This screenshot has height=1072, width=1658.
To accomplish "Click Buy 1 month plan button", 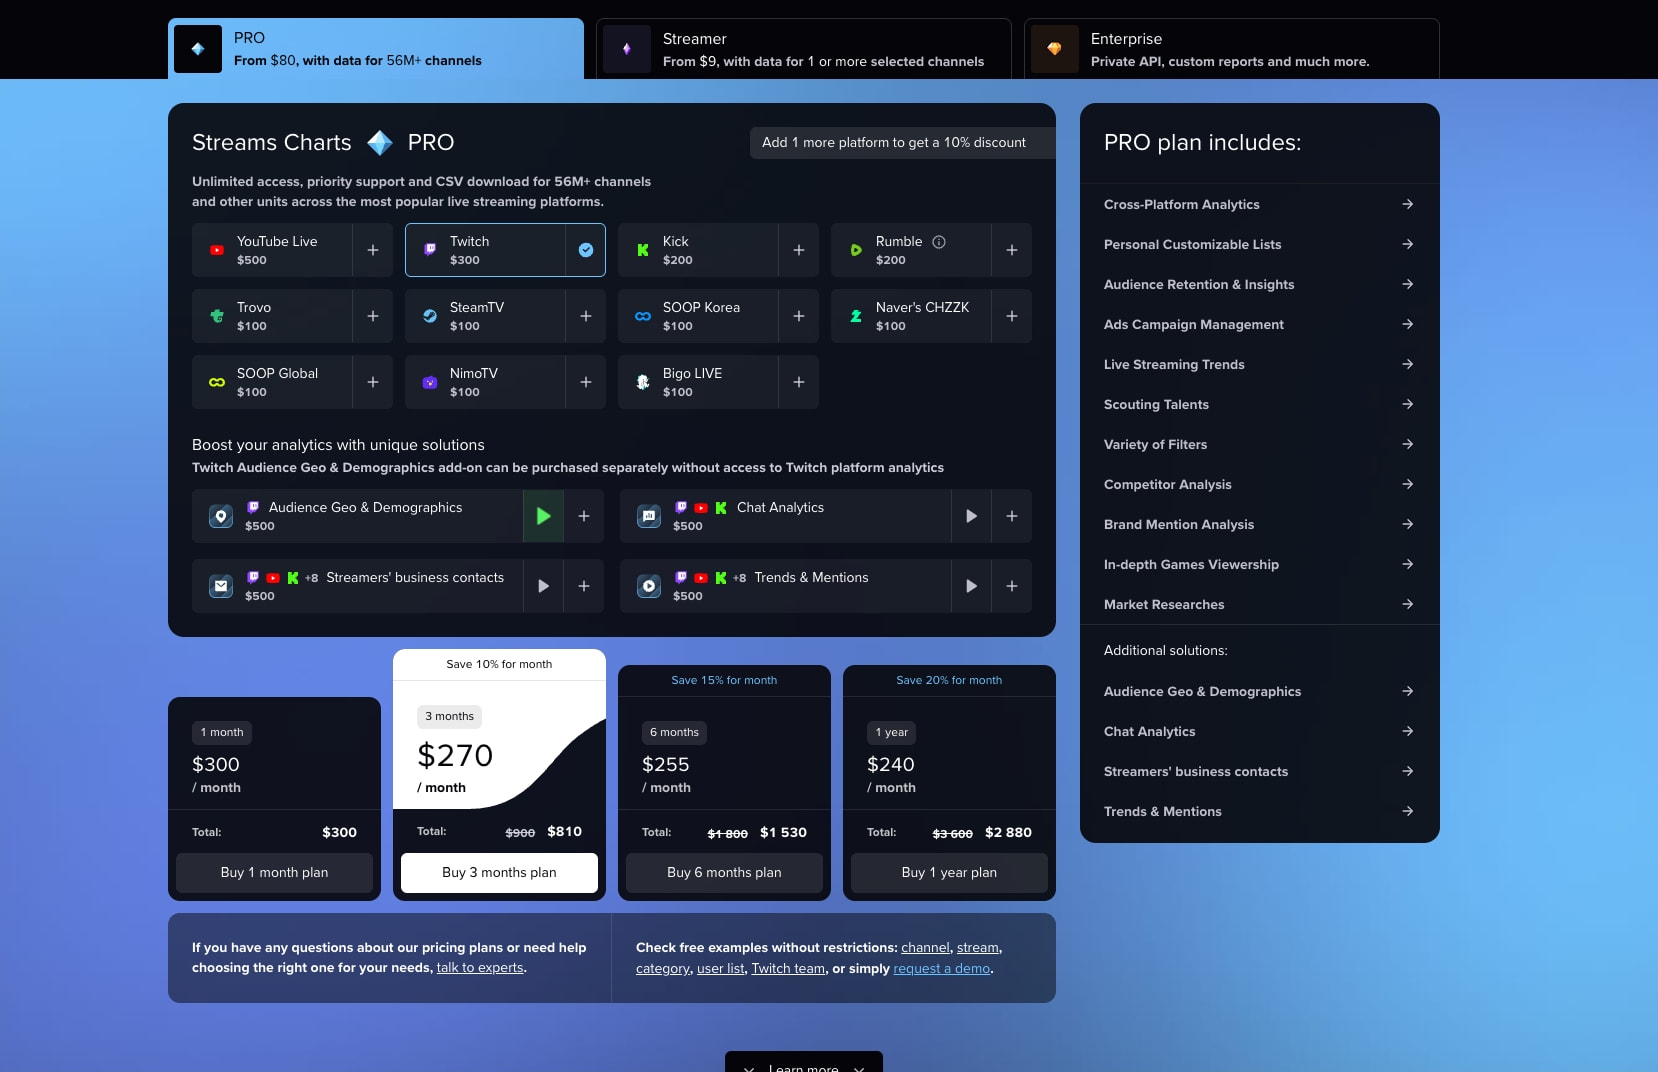I will click(274, 873).
